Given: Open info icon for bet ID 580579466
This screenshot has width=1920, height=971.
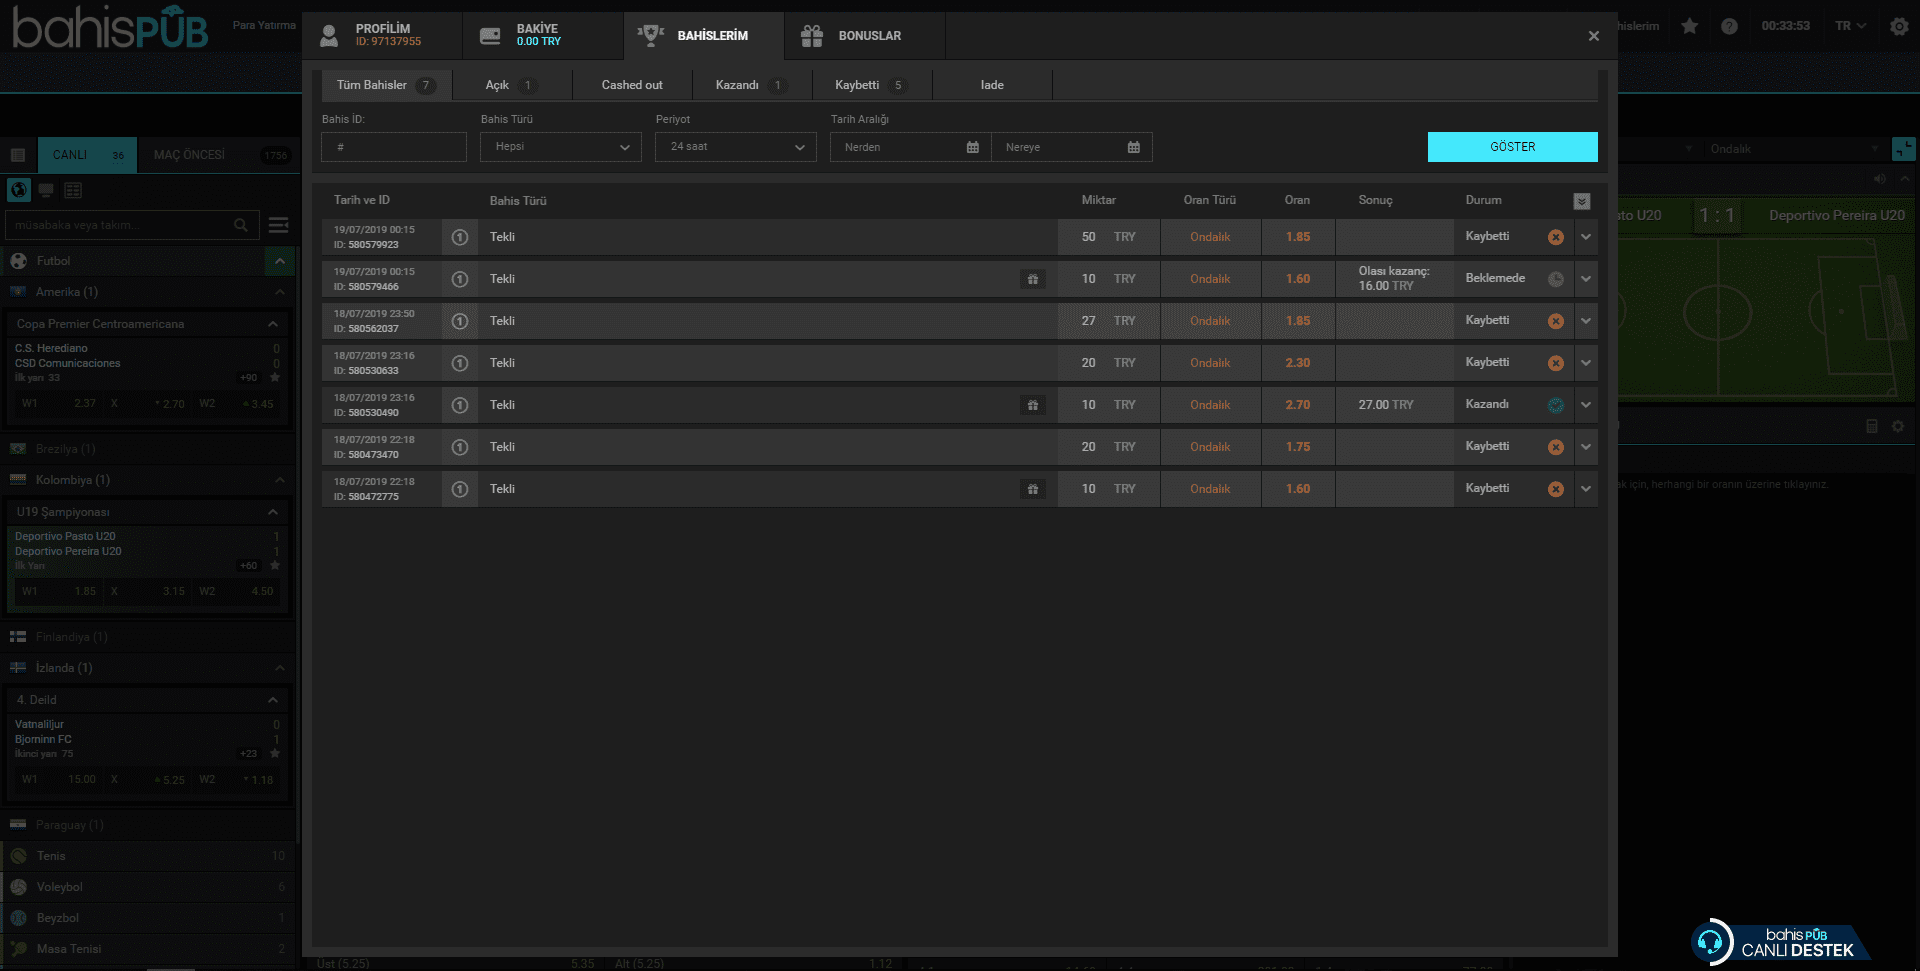Looking at the screenshot, I should [x=460, y=279].
